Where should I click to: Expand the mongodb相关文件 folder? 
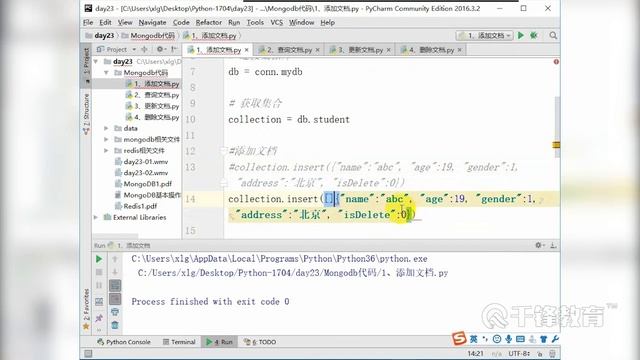tap(106, 139)
